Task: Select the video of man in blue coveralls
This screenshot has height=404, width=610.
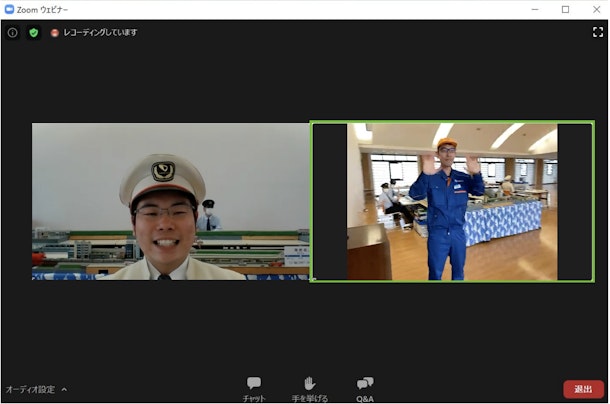Action: (x=451, y=201)
